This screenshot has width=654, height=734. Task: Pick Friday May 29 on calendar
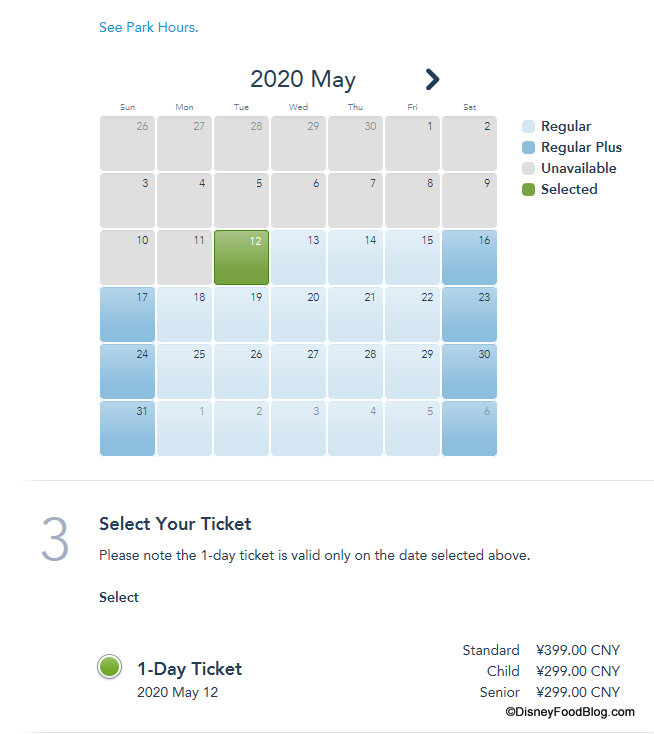coord(412,371)
